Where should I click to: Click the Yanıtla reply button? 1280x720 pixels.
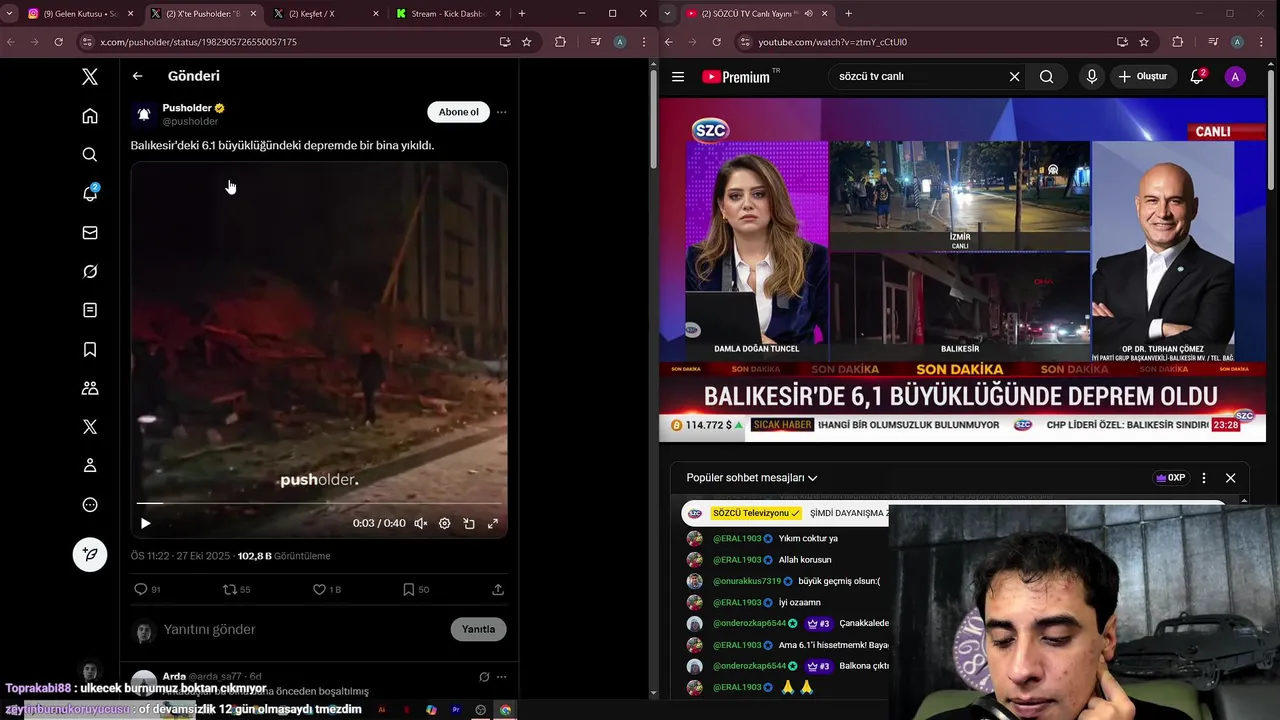478,629
